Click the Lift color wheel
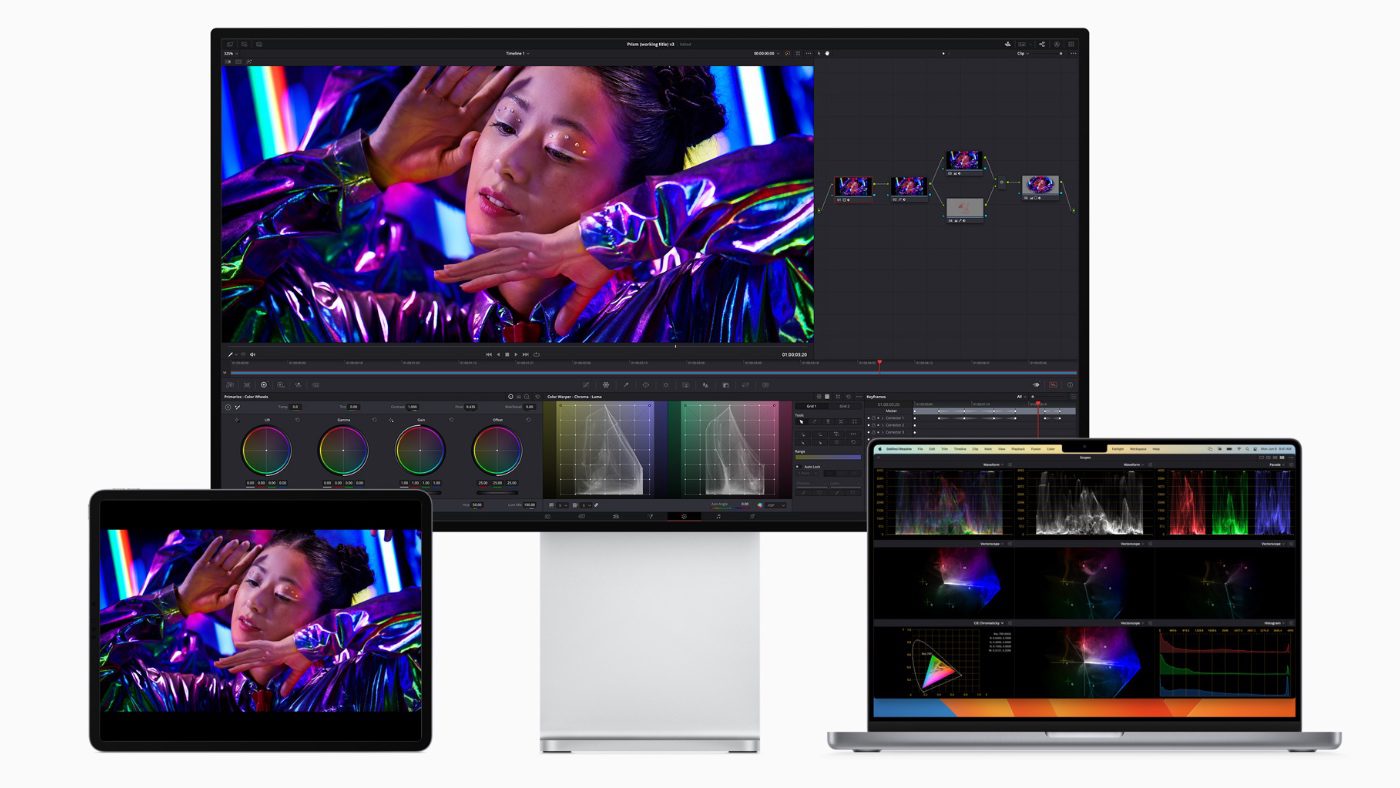 (266, 451)
